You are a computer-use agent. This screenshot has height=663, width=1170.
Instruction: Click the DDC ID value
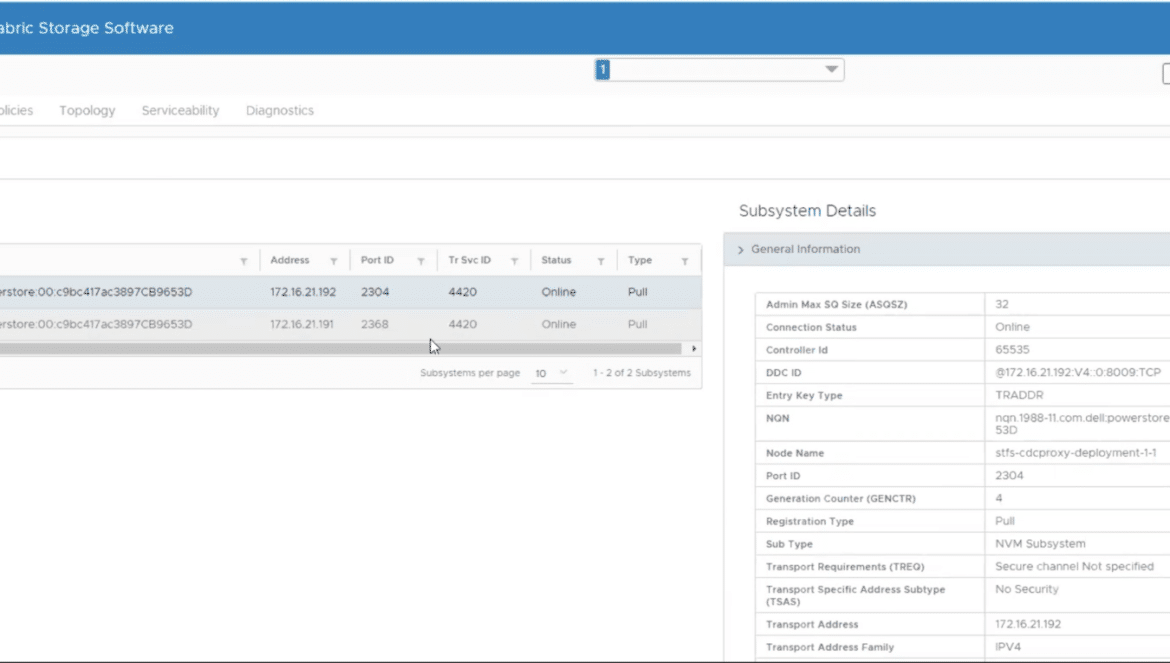(1077, 372)
